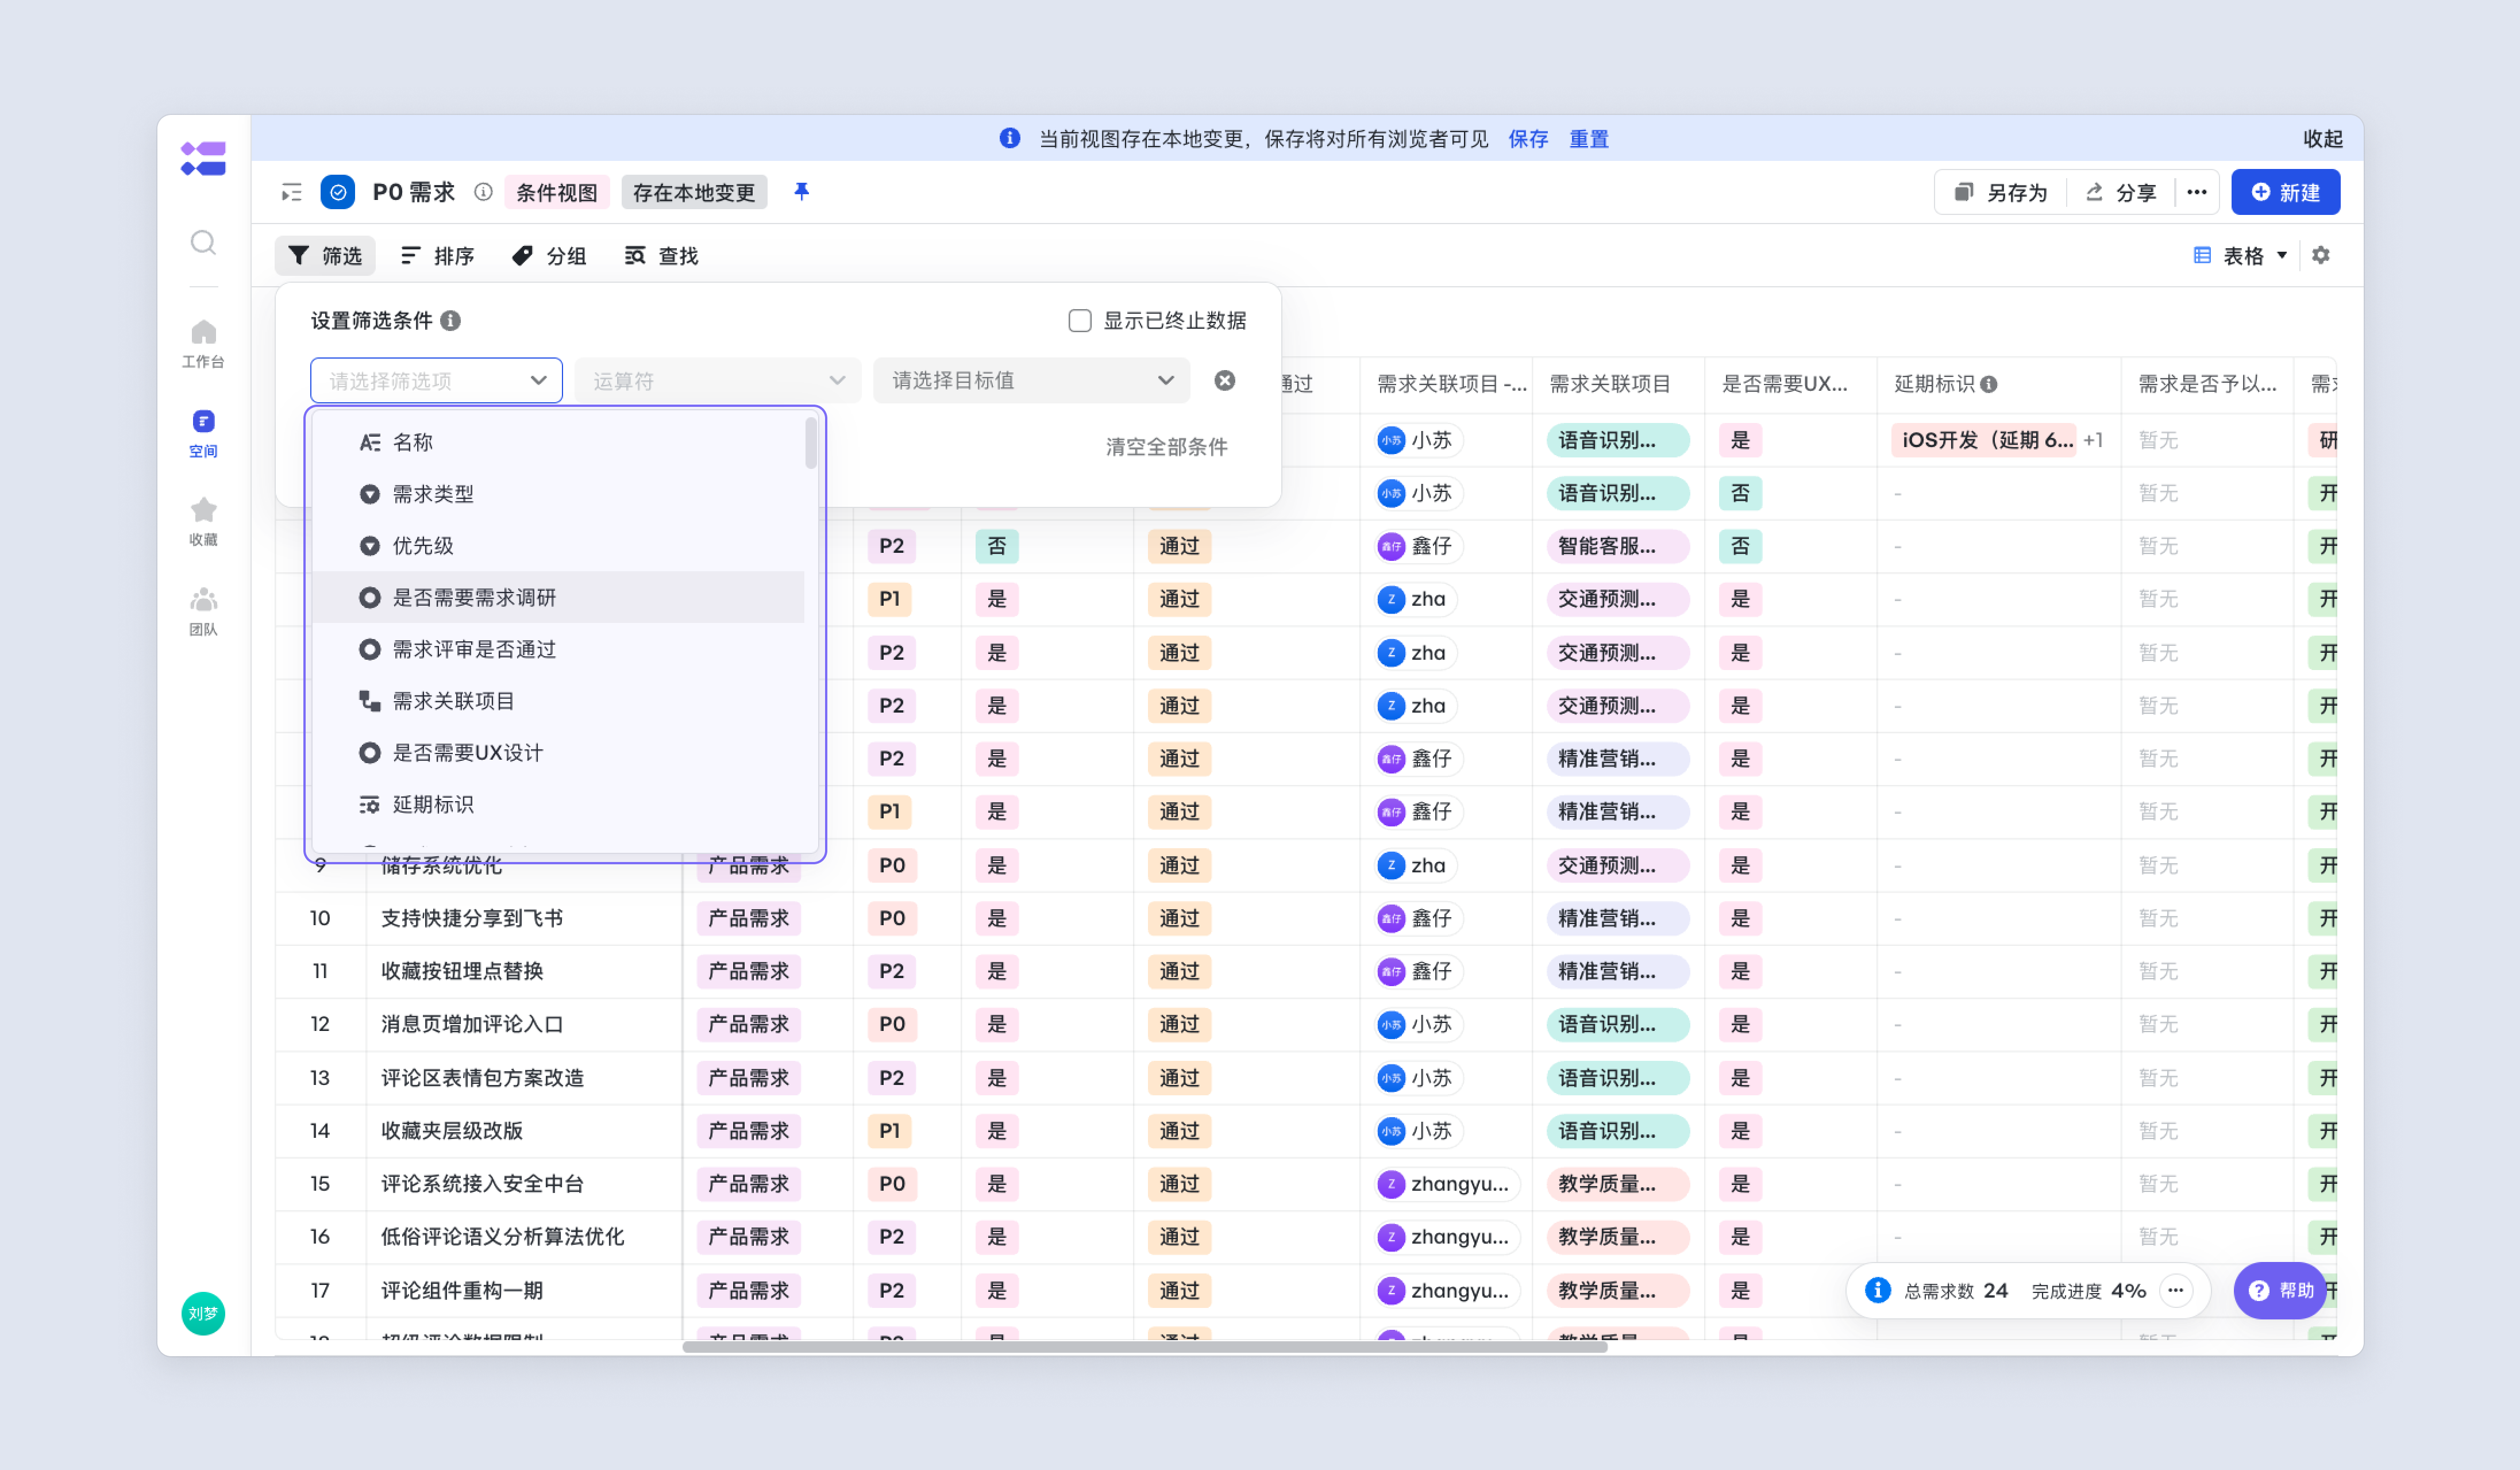The height and width of the screenshot is (1470, 2520).
Task: Click 鑫仔 avatar in row 10
Action: (x=1390, y=918)
